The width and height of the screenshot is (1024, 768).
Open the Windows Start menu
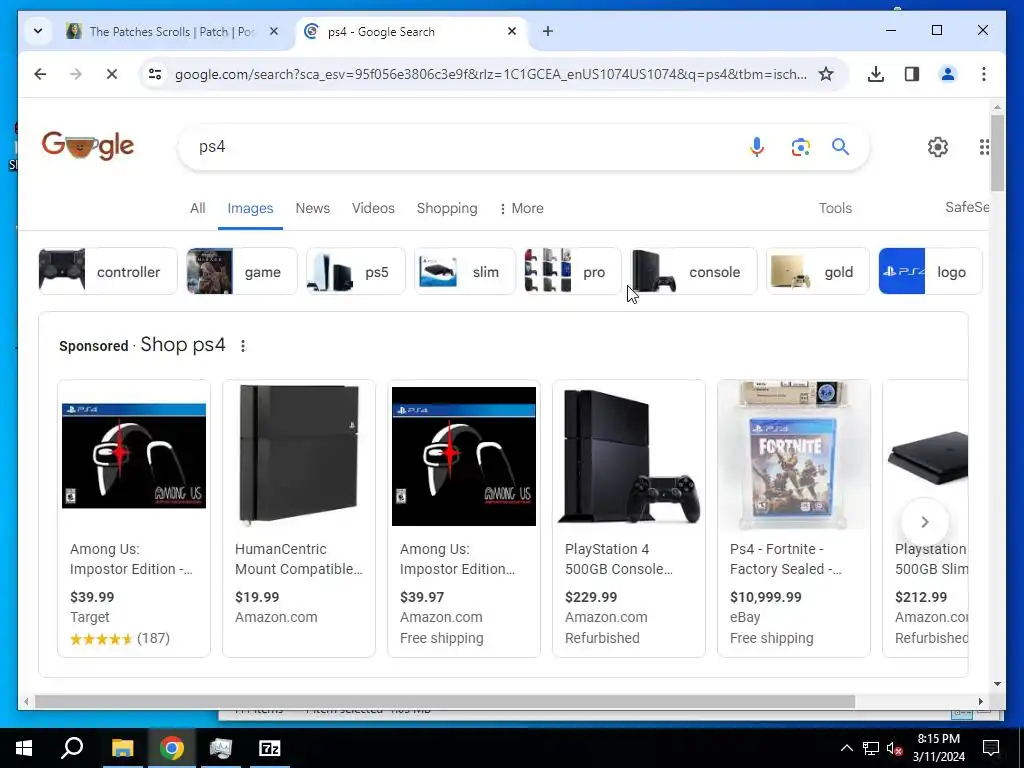pos(24,748)
